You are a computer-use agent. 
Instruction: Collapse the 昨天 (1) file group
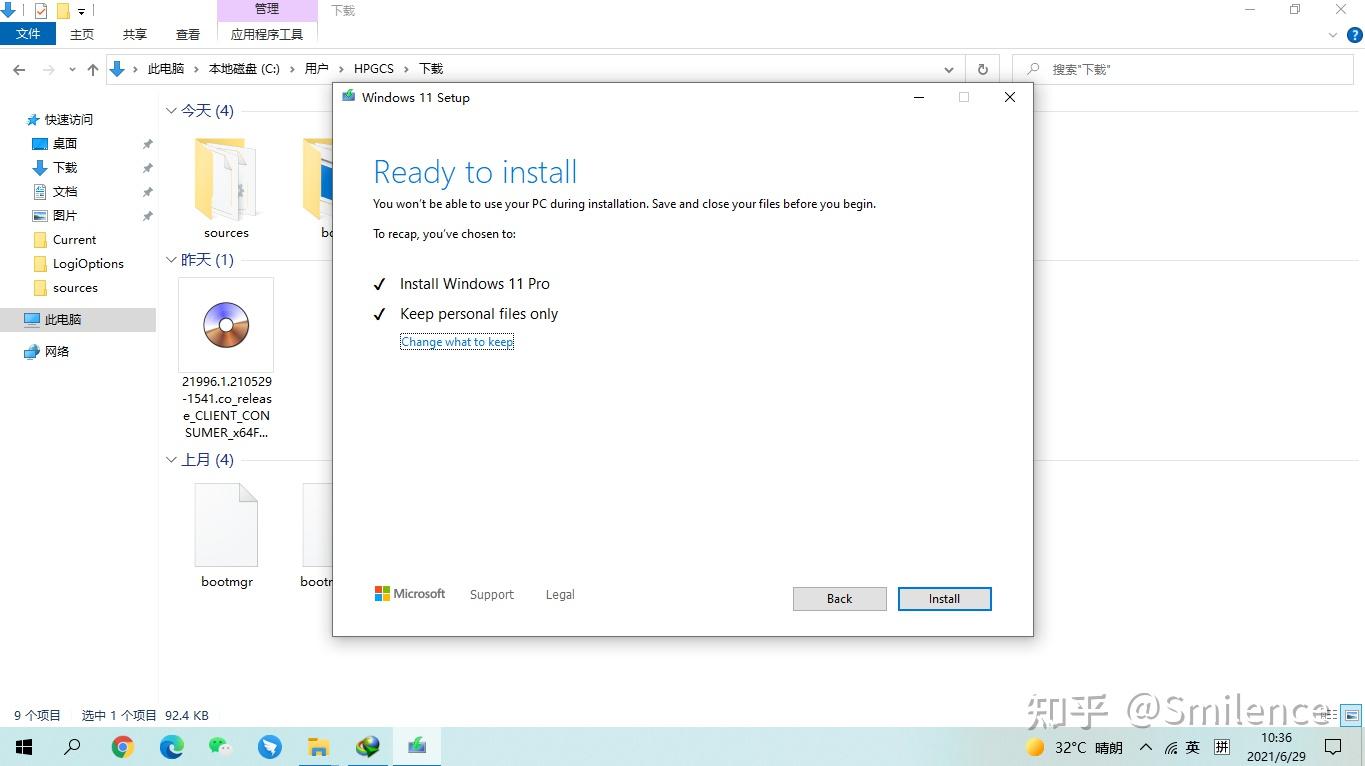(171, 260)
